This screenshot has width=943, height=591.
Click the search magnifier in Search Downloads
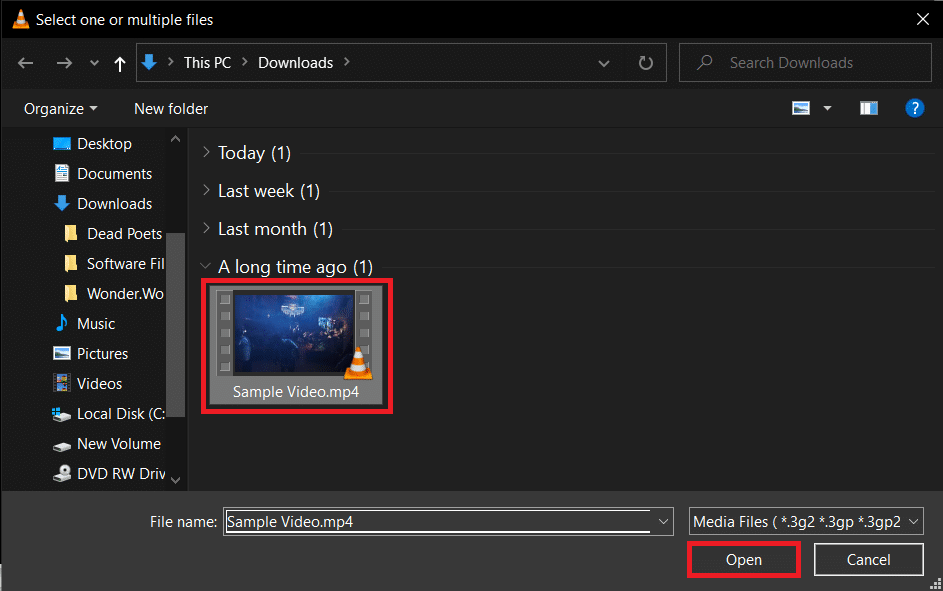click(703, 62)
